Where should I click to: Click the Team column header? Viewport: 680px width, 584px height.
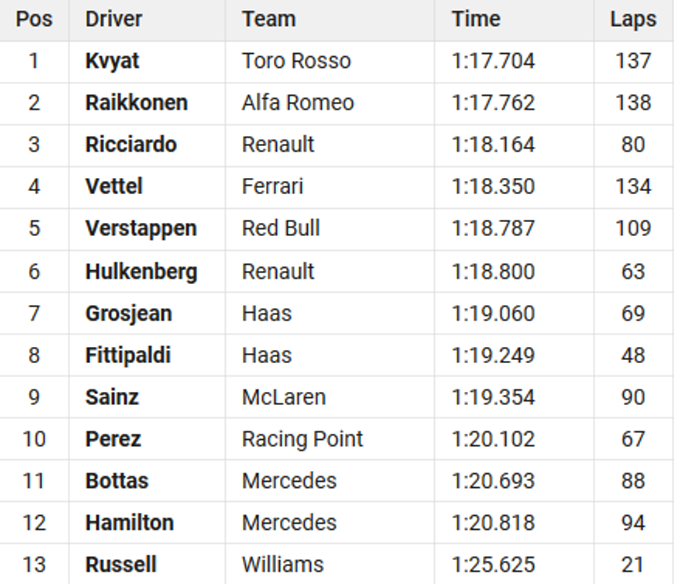(269, 19)
